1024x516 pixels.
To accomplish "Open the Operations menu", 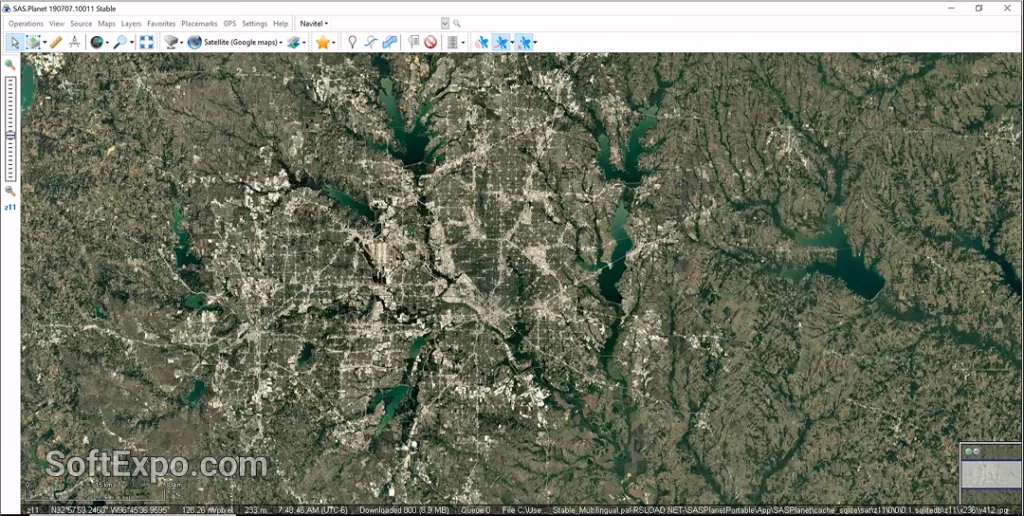I will [26, 23].
